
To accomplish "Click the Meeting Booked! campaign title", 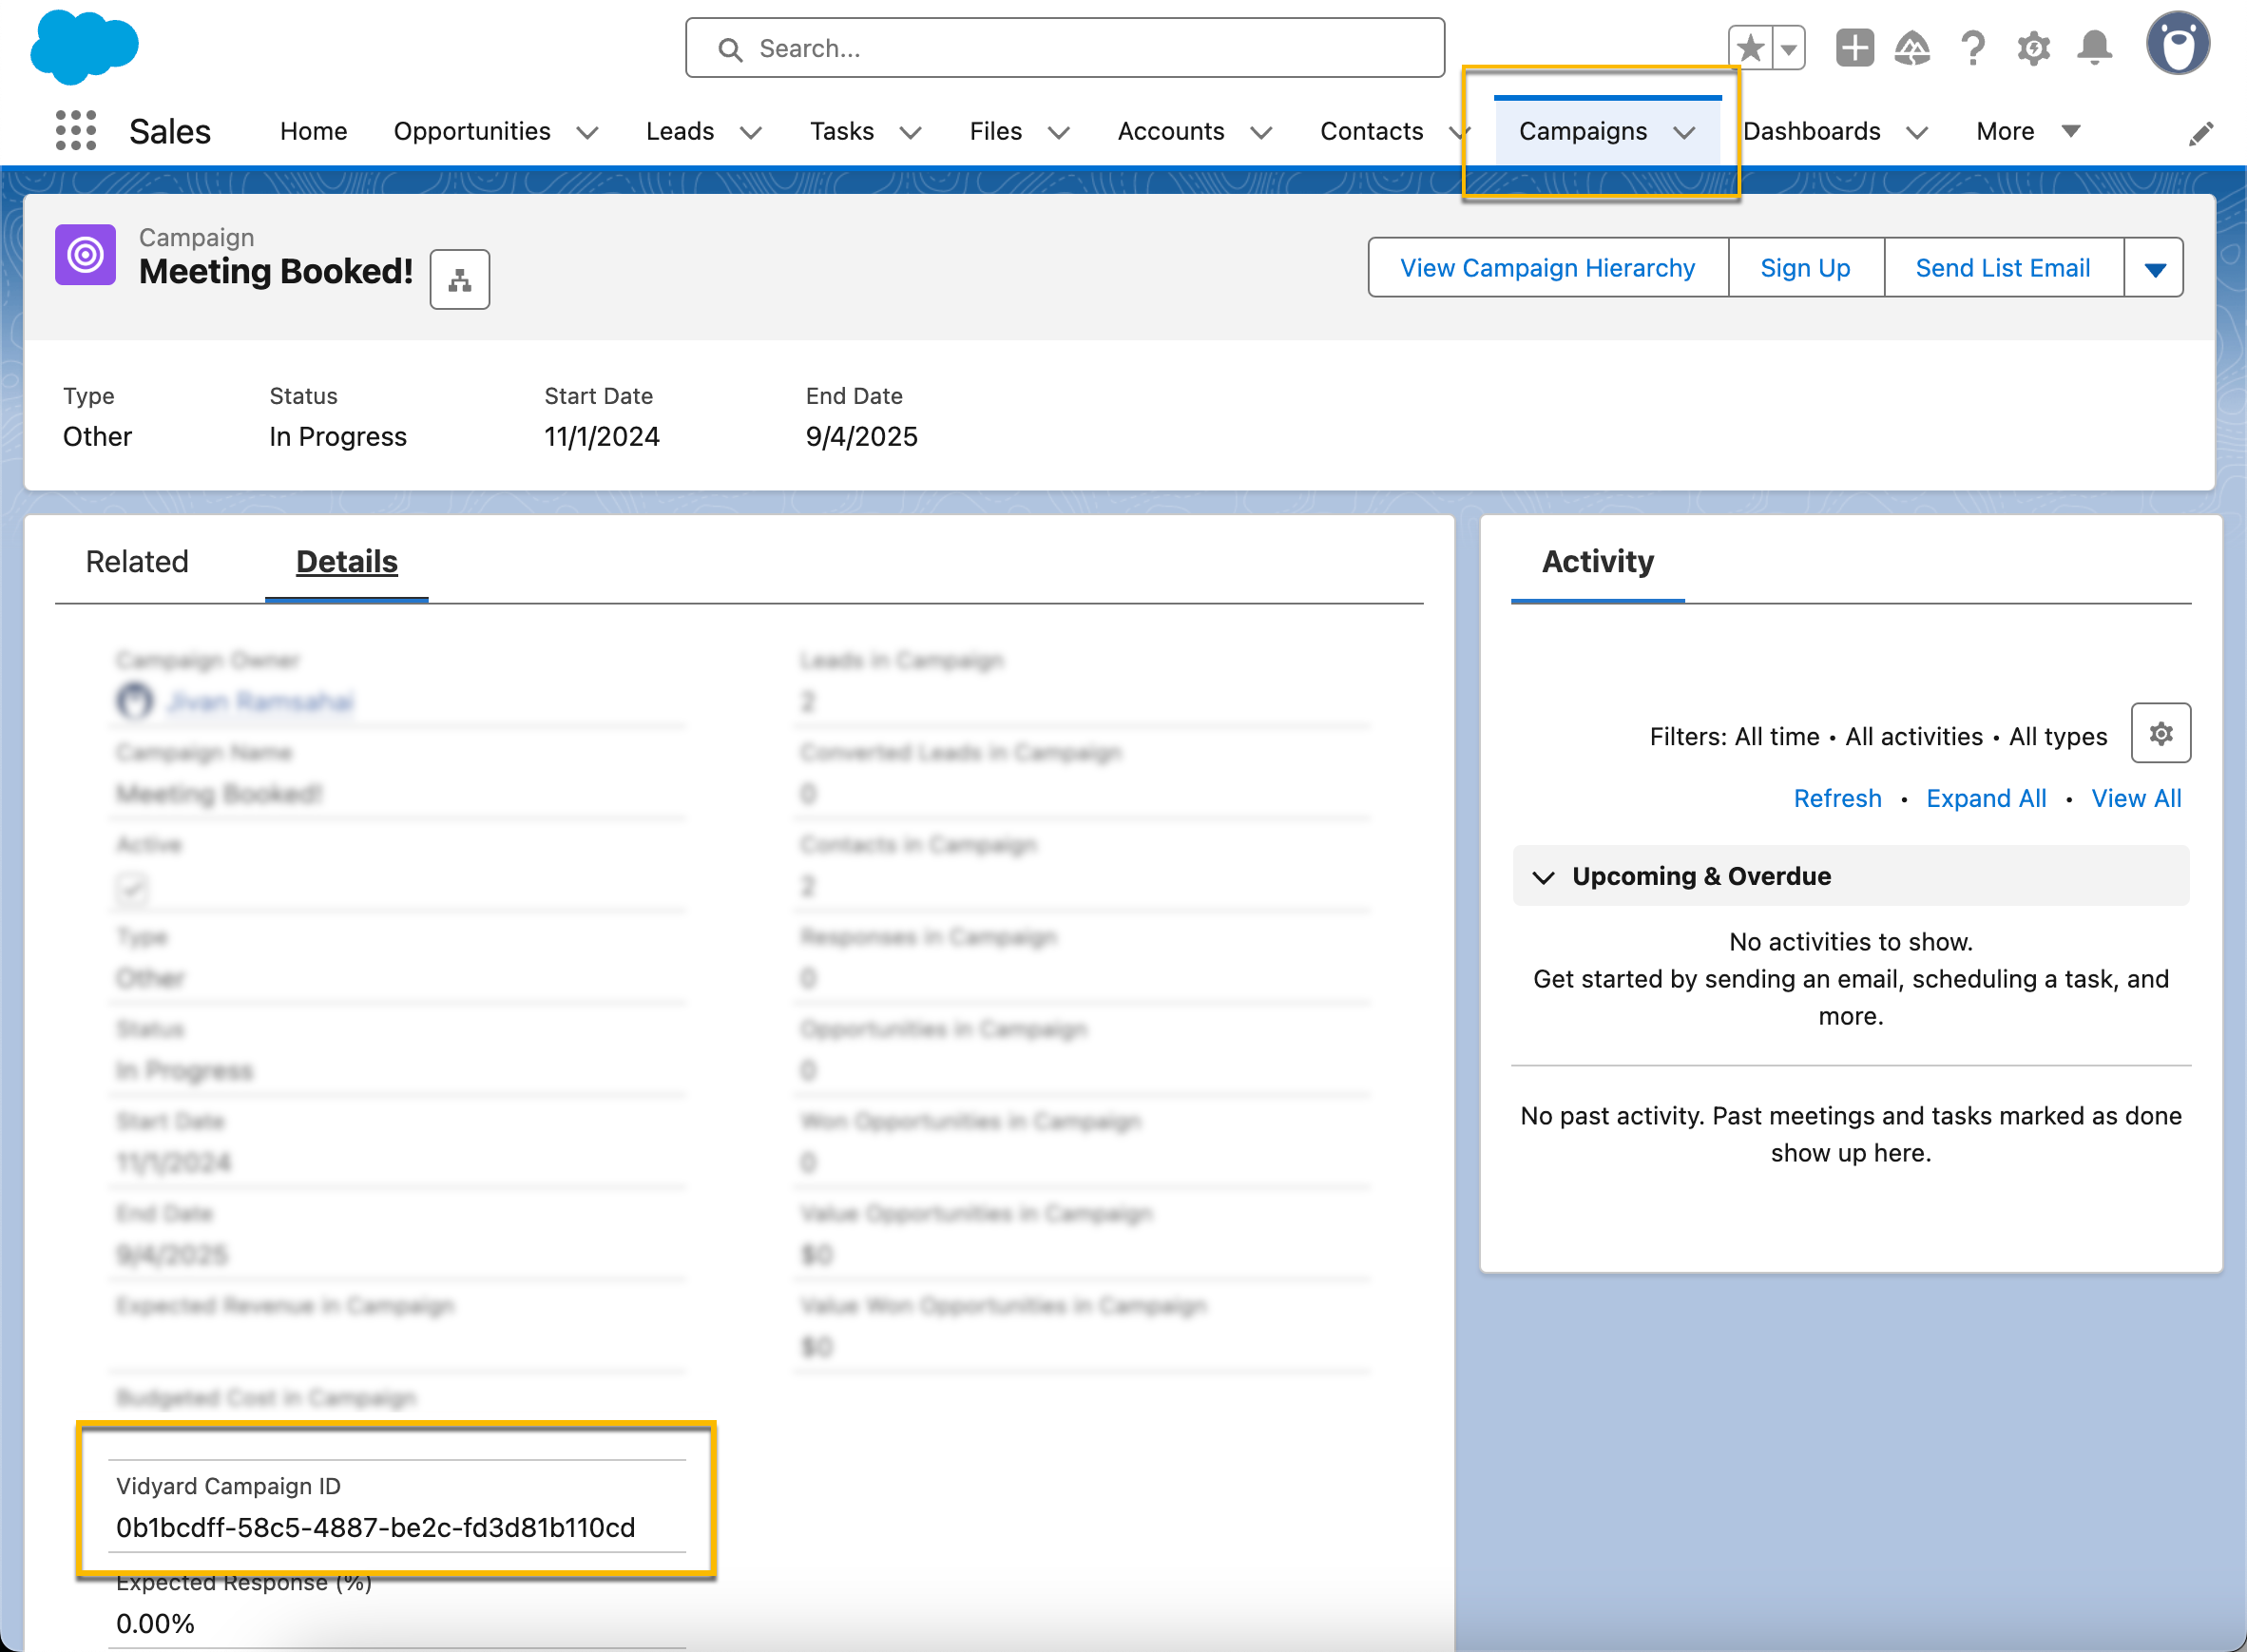I will [276, 272].
